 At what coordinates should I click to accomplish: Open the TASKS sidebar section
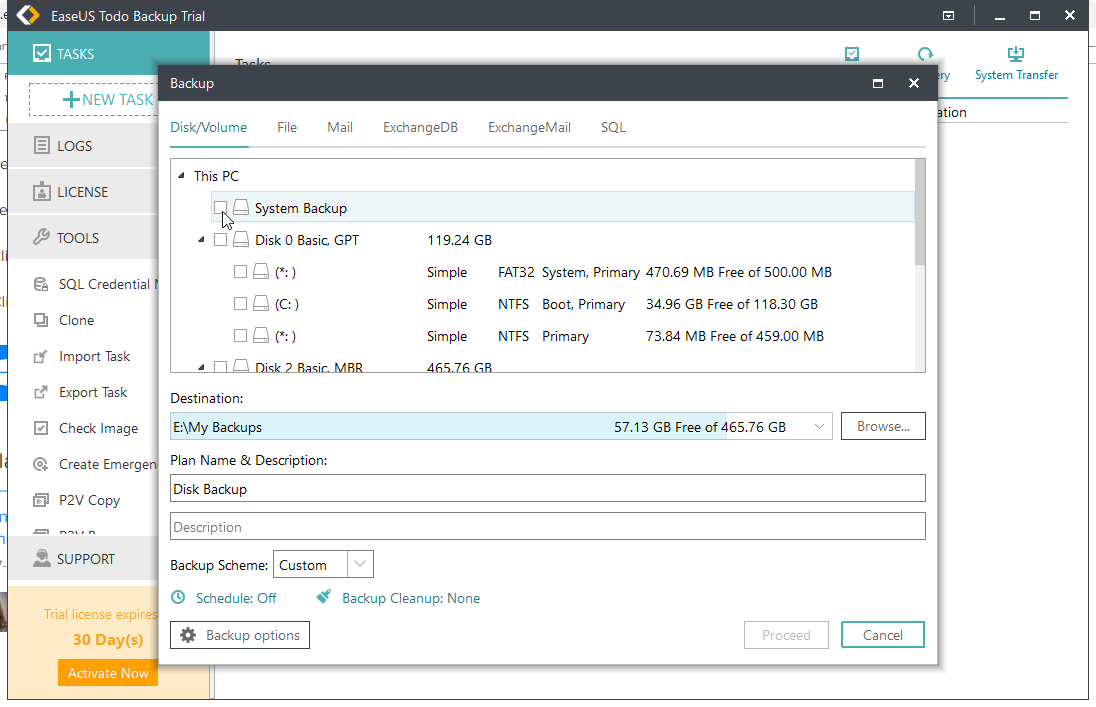[108, 53]
